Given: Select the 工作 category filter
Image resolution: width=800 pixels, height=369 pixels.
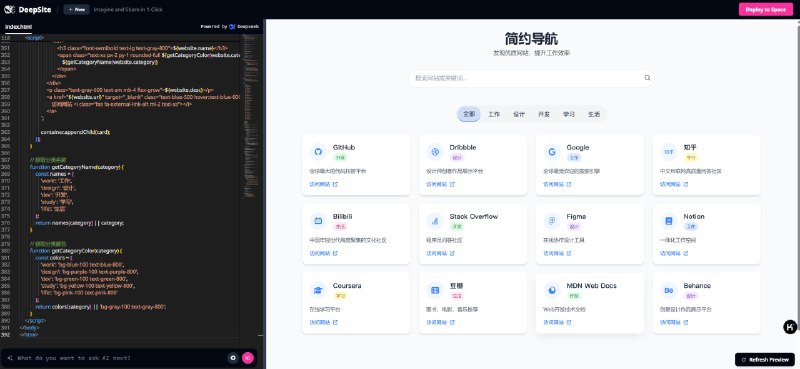Looking at the screenshot, I should tap(493, 114).
